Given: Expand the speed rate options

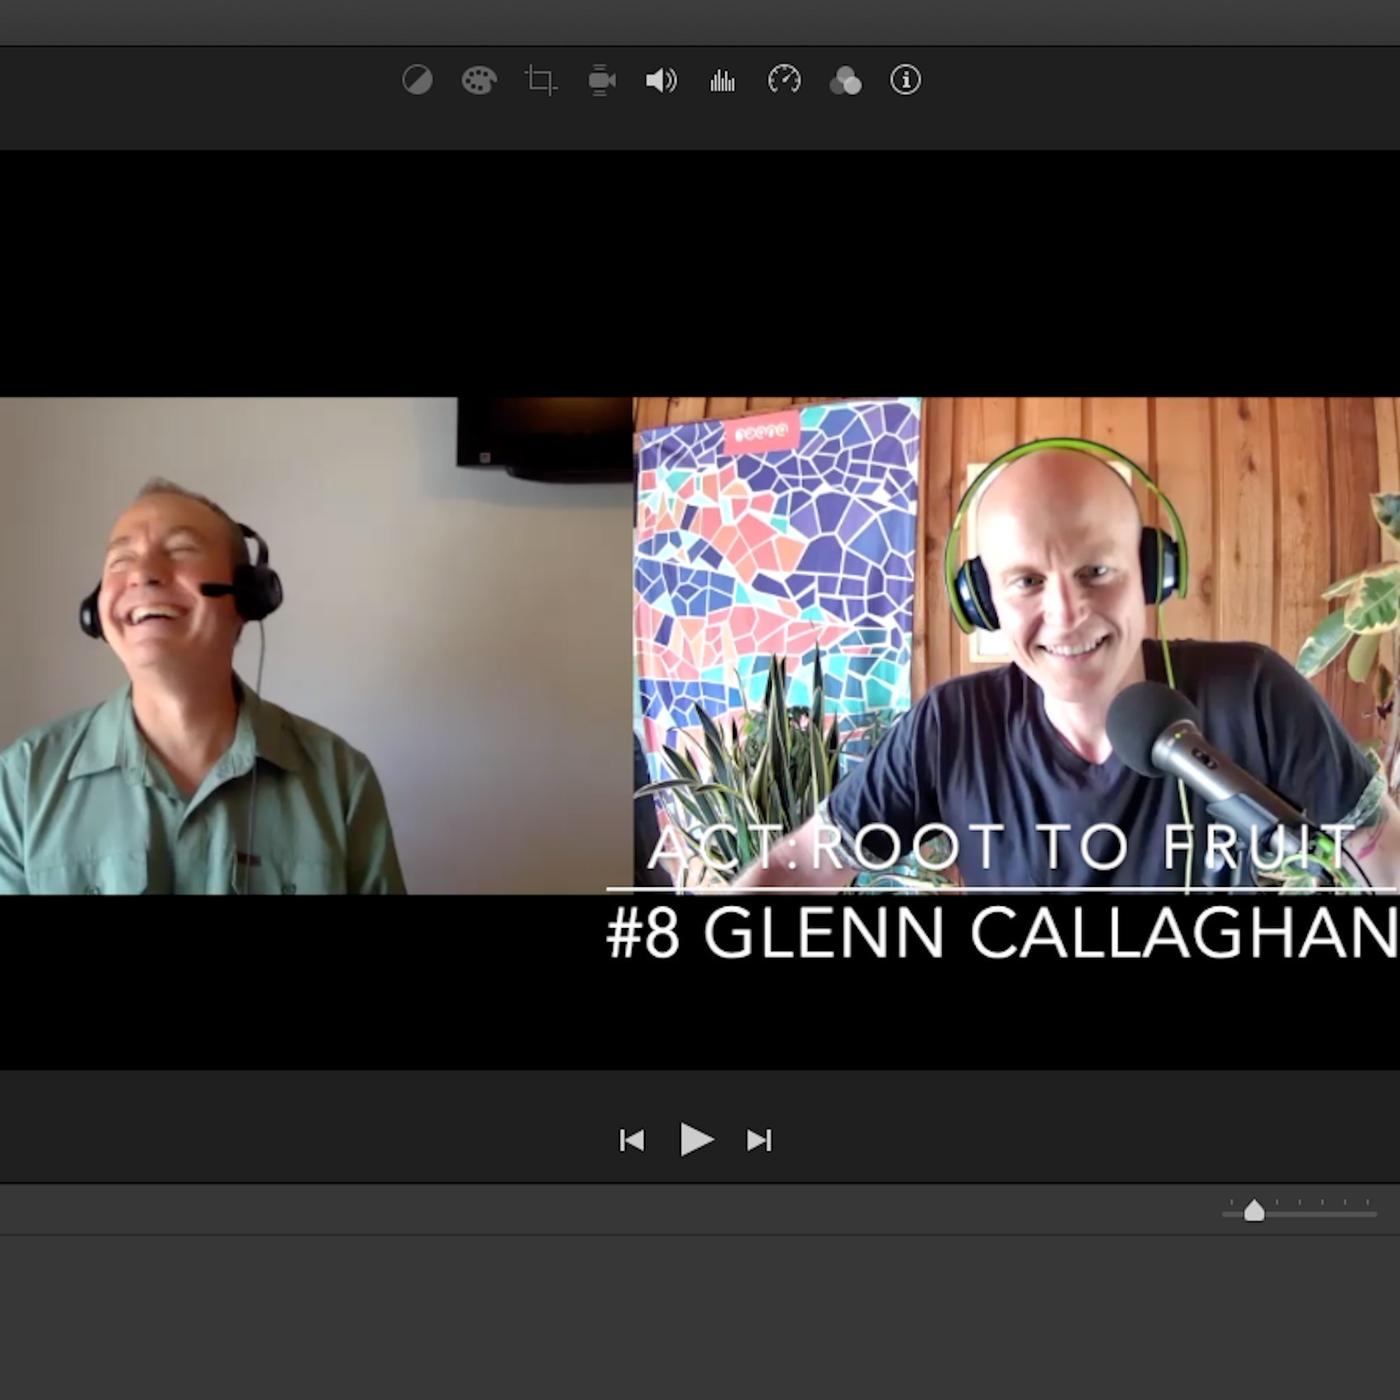Looking at the screenshot, I should [784, 82].
